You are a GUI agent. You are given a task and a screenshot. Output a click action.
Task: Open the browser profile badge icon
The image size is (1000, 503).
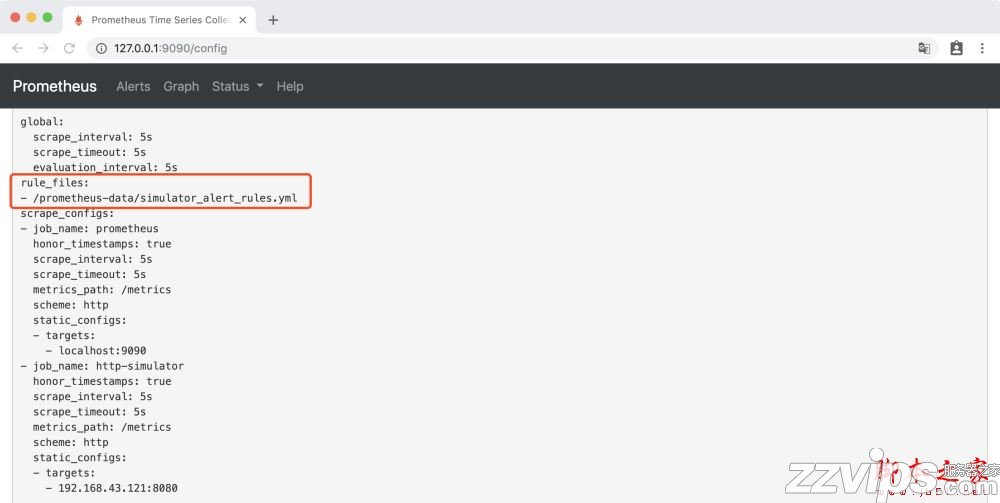click(956, 48)
